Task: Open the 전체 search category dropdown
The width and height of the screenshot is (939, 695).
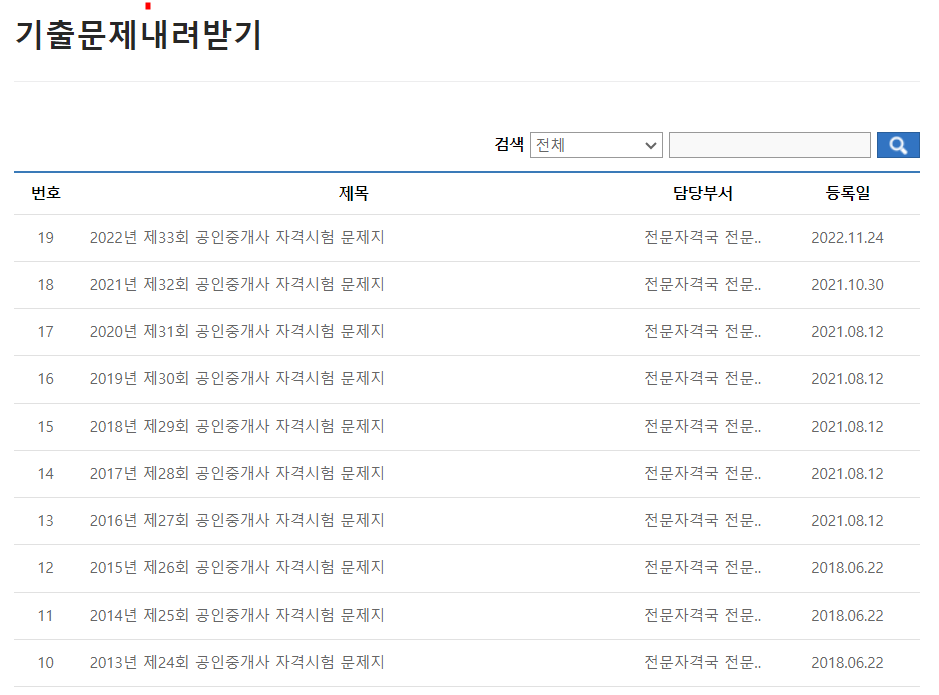Action: (596, 145)
